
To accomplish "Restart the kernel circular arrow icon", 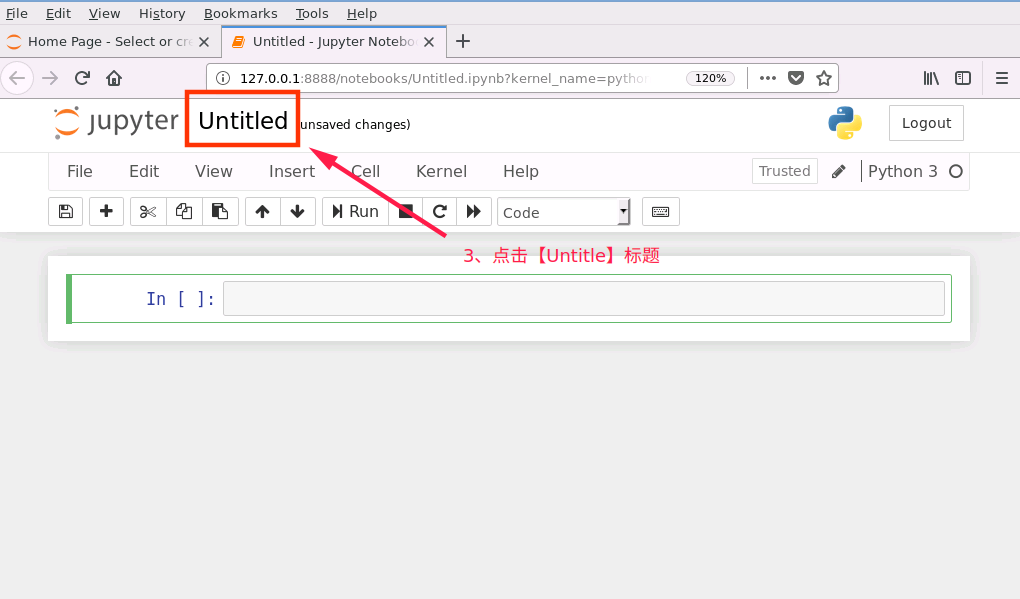I will (x=440, y=211).
